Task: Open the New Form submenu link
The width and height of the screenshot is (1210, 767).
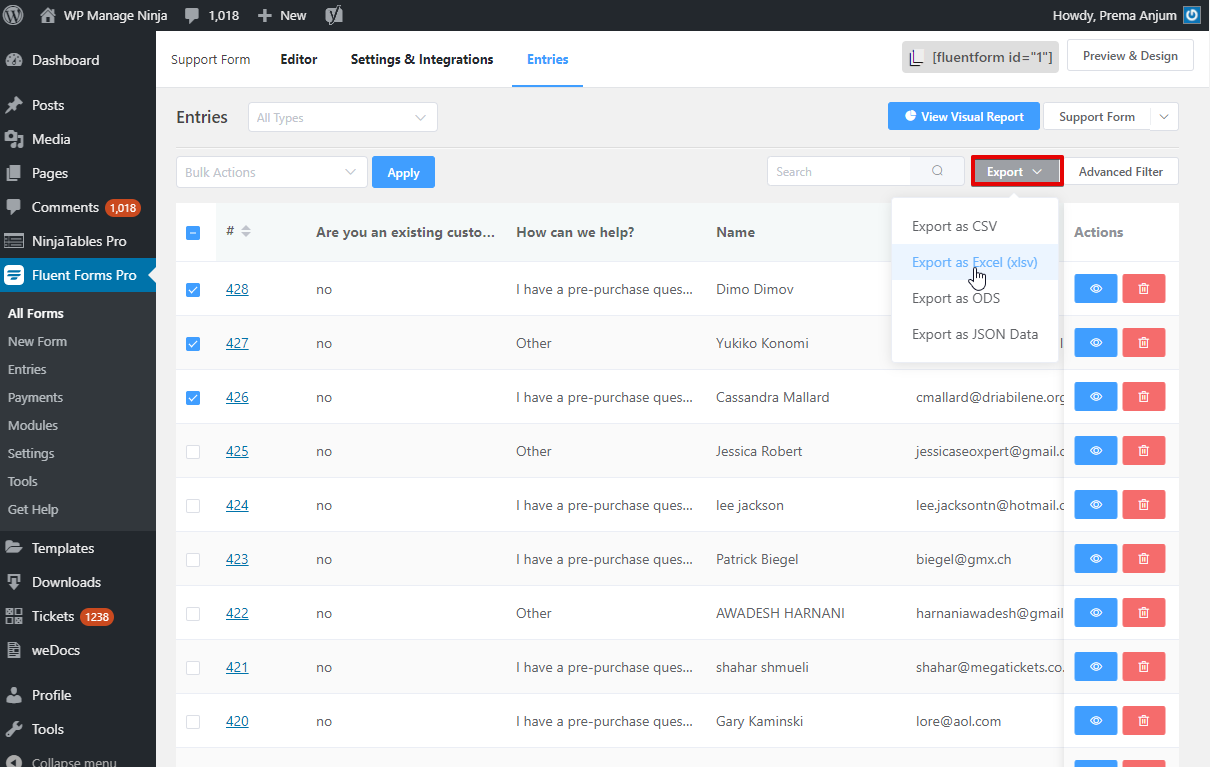Action: (37, 341)
